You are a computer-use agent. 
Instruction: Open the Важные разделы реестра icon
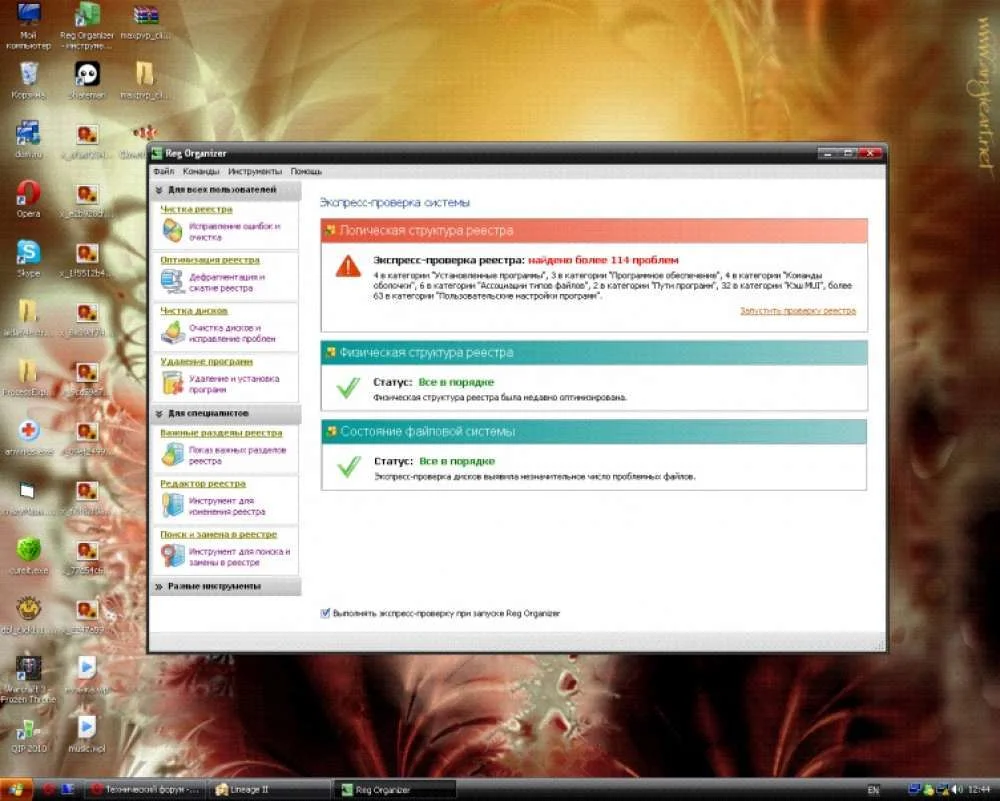tap(173, 456)
